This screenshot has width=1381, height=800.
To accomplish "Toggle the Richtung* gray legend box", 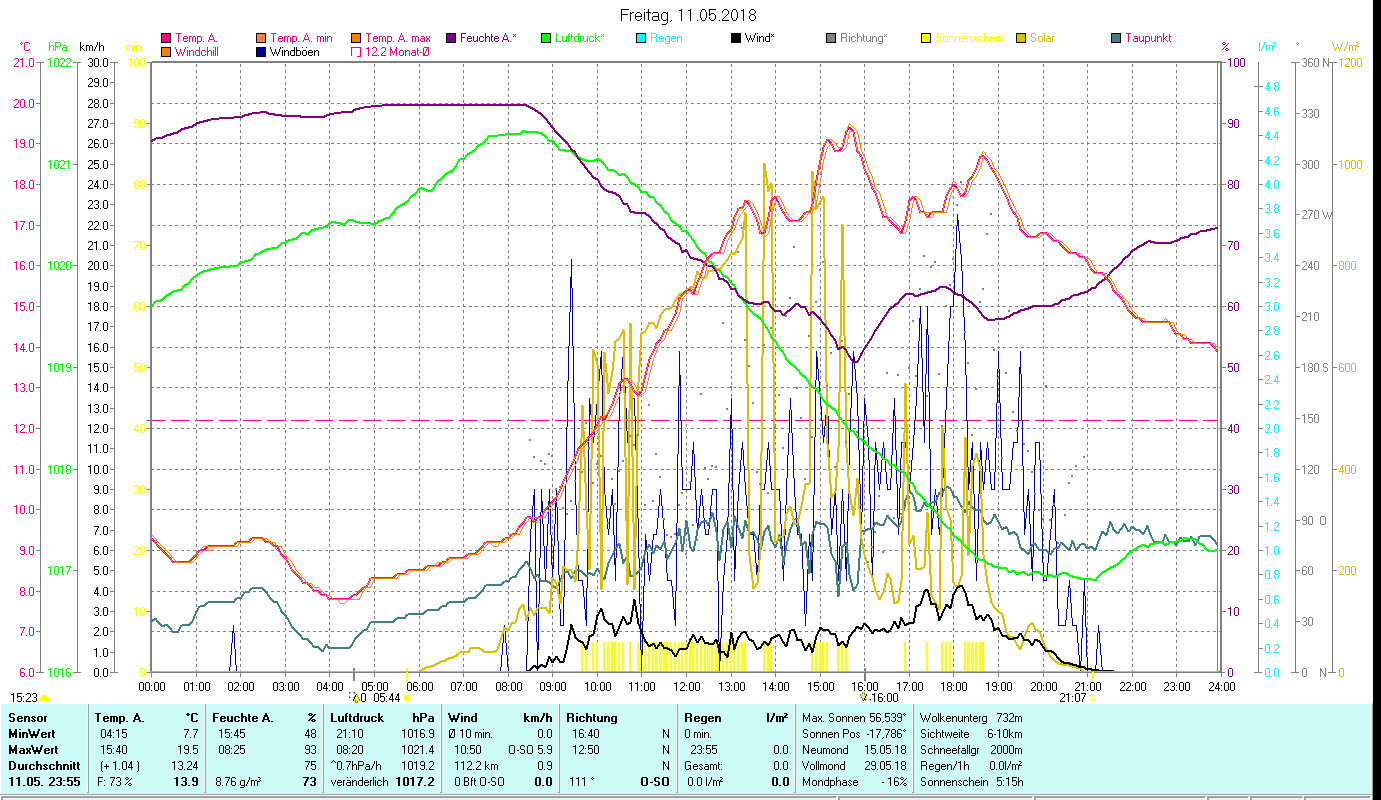I will [x=831, y=39].
